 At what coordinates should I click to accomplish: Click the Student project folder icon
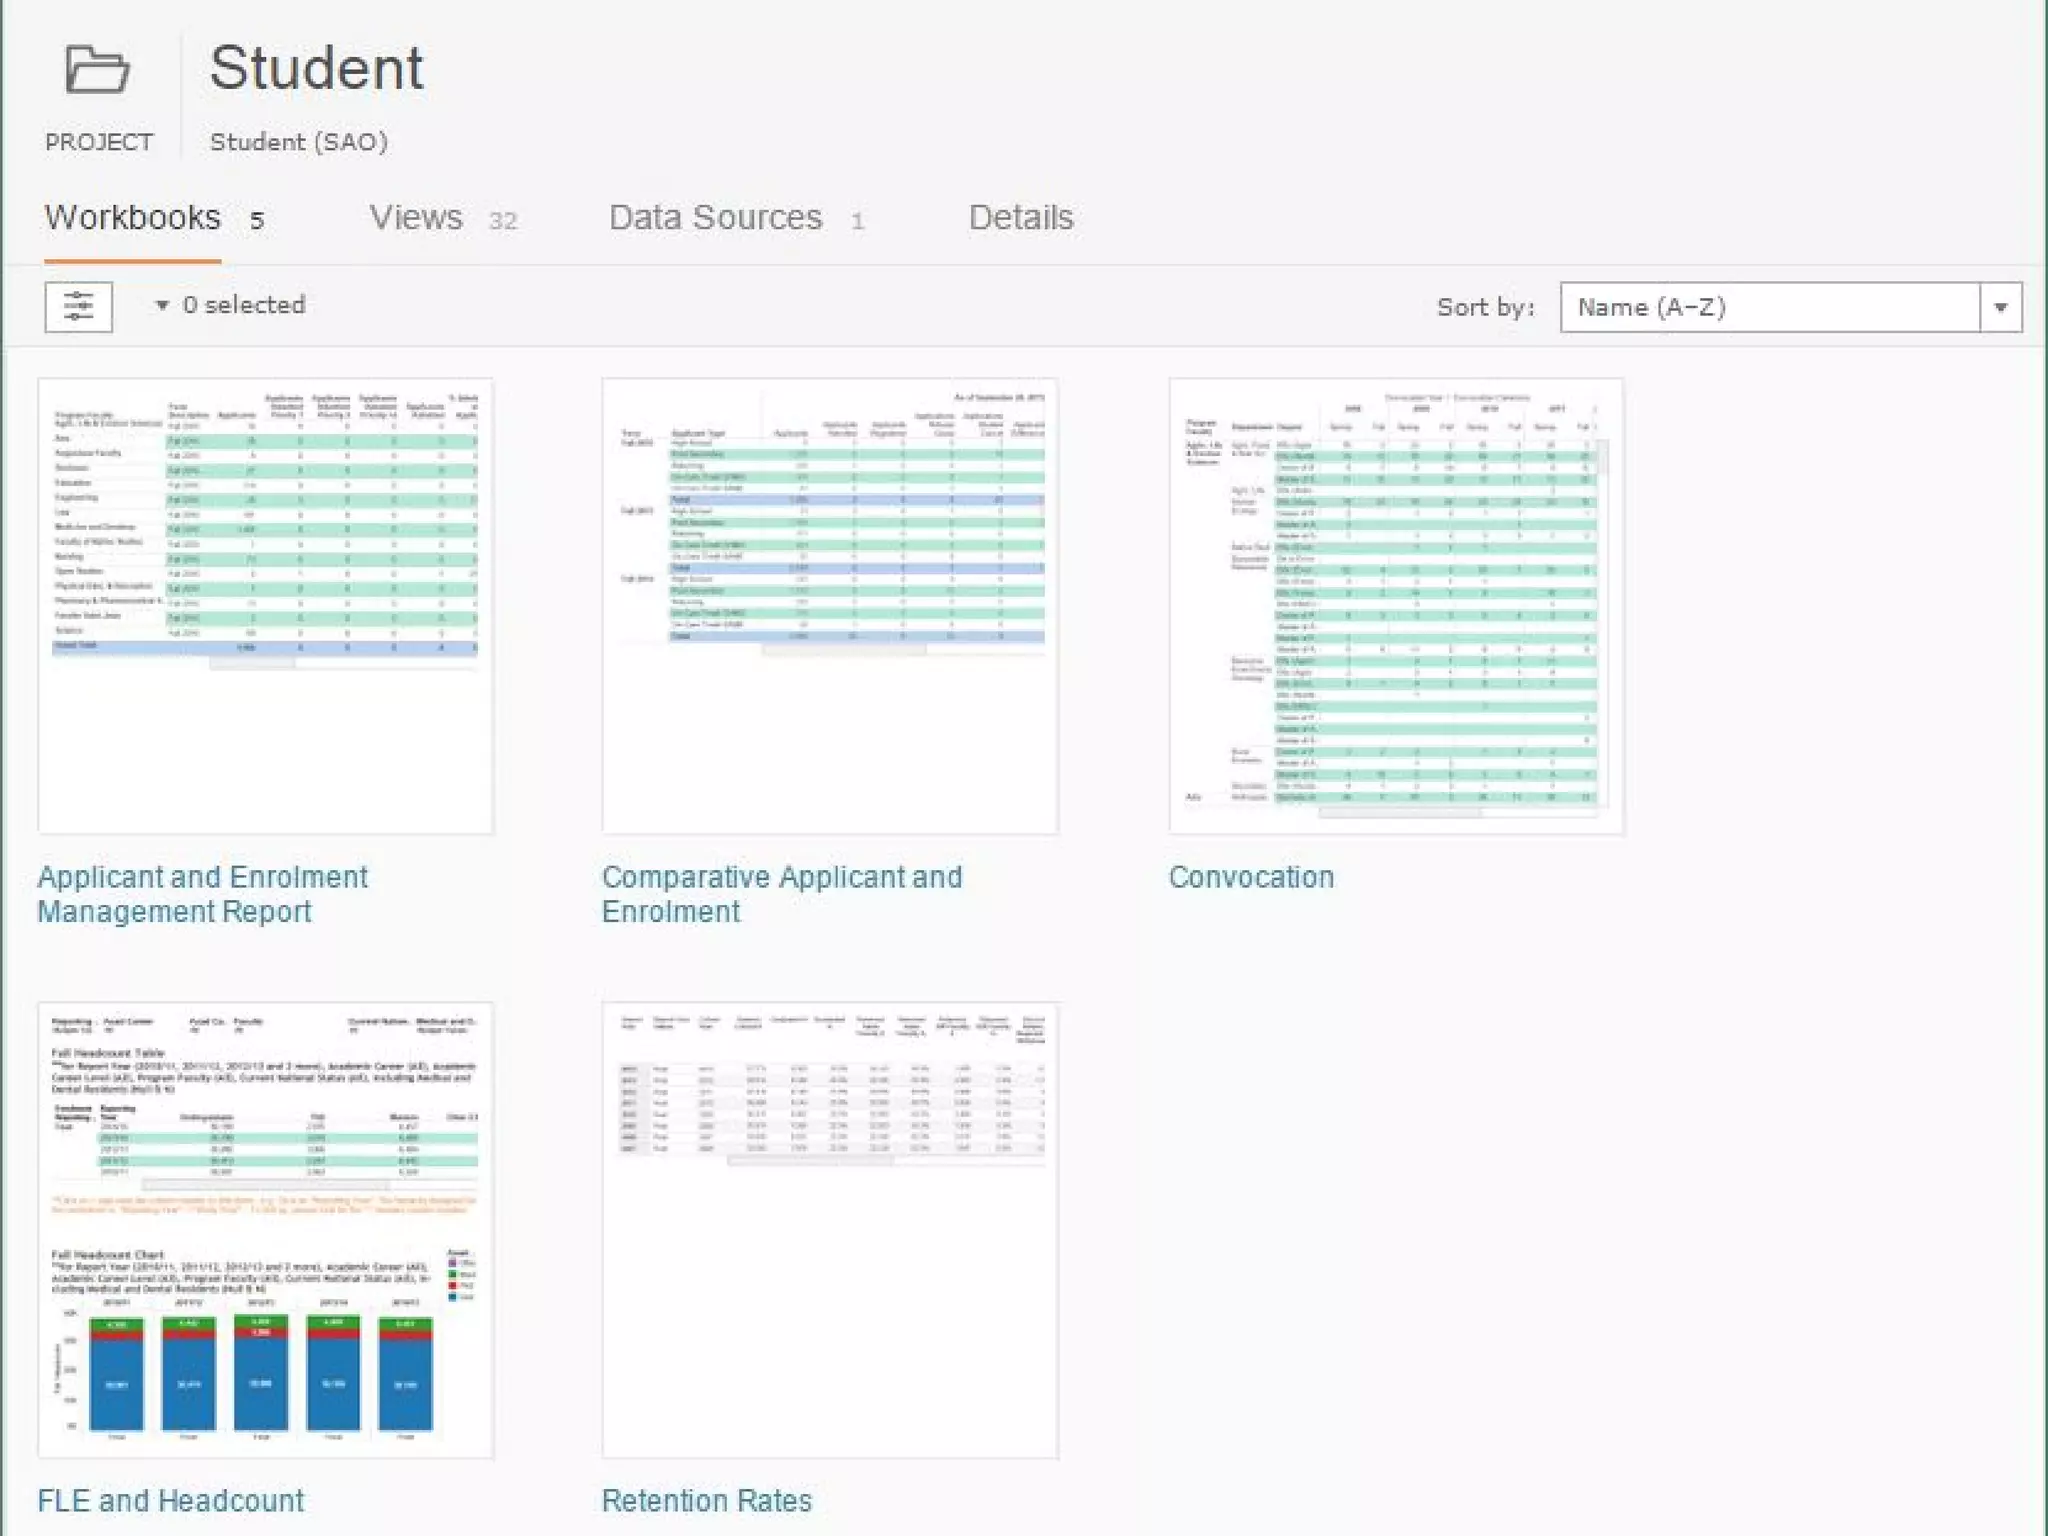click(97, 70)
